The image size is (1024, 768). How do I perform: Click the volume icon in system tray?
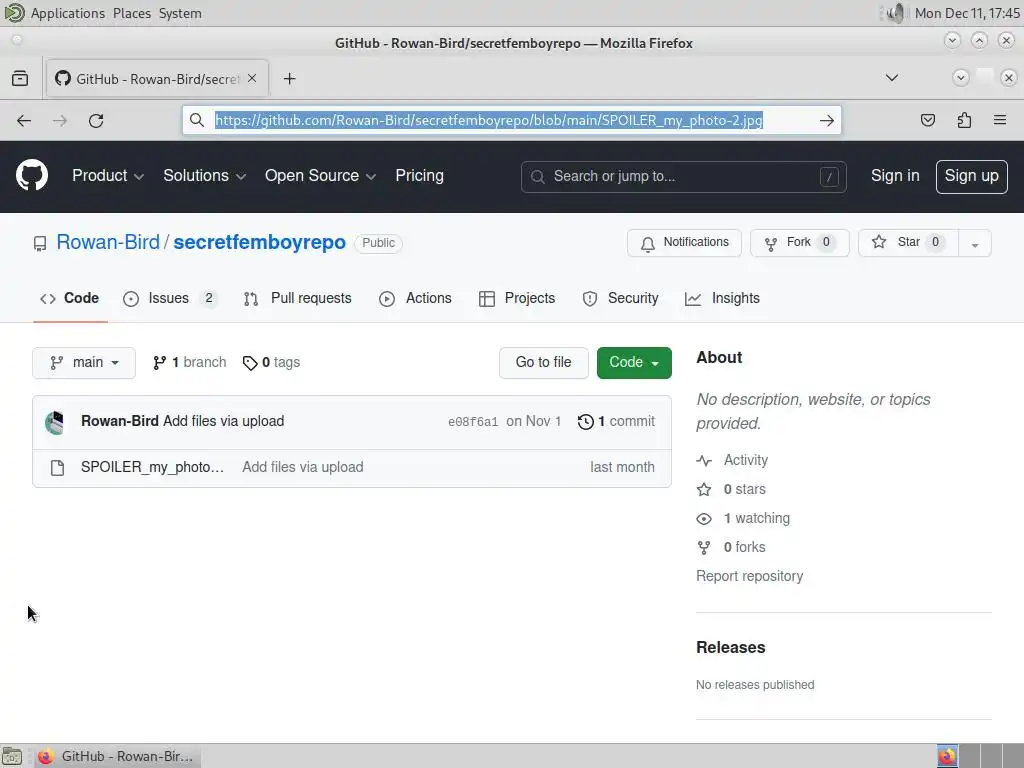click(x=896, y=13)
